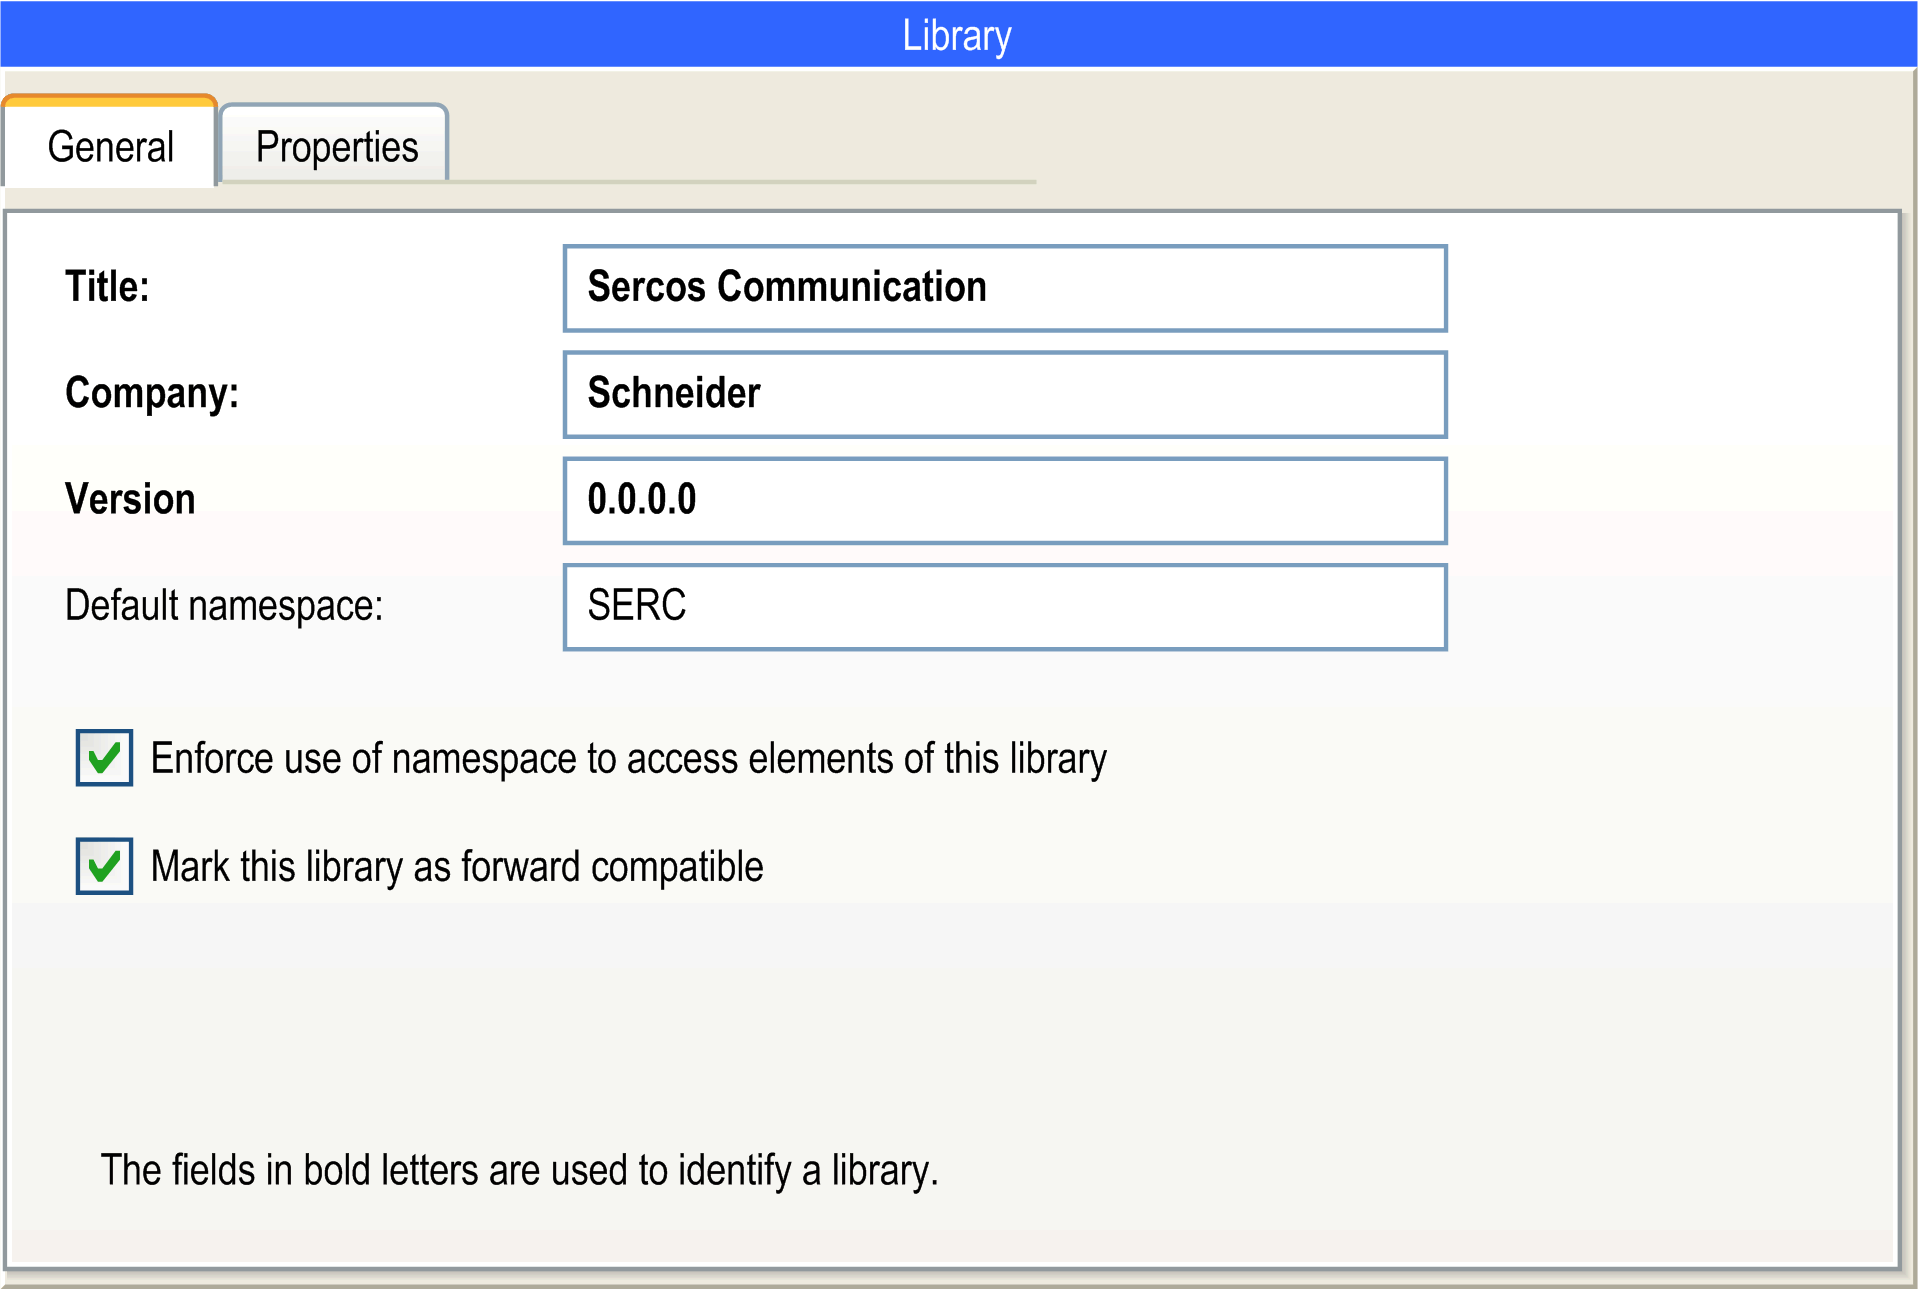The width and height of the screenshot is (1918, 1290).
Task: Select the General tab
Action: point(110,146)
